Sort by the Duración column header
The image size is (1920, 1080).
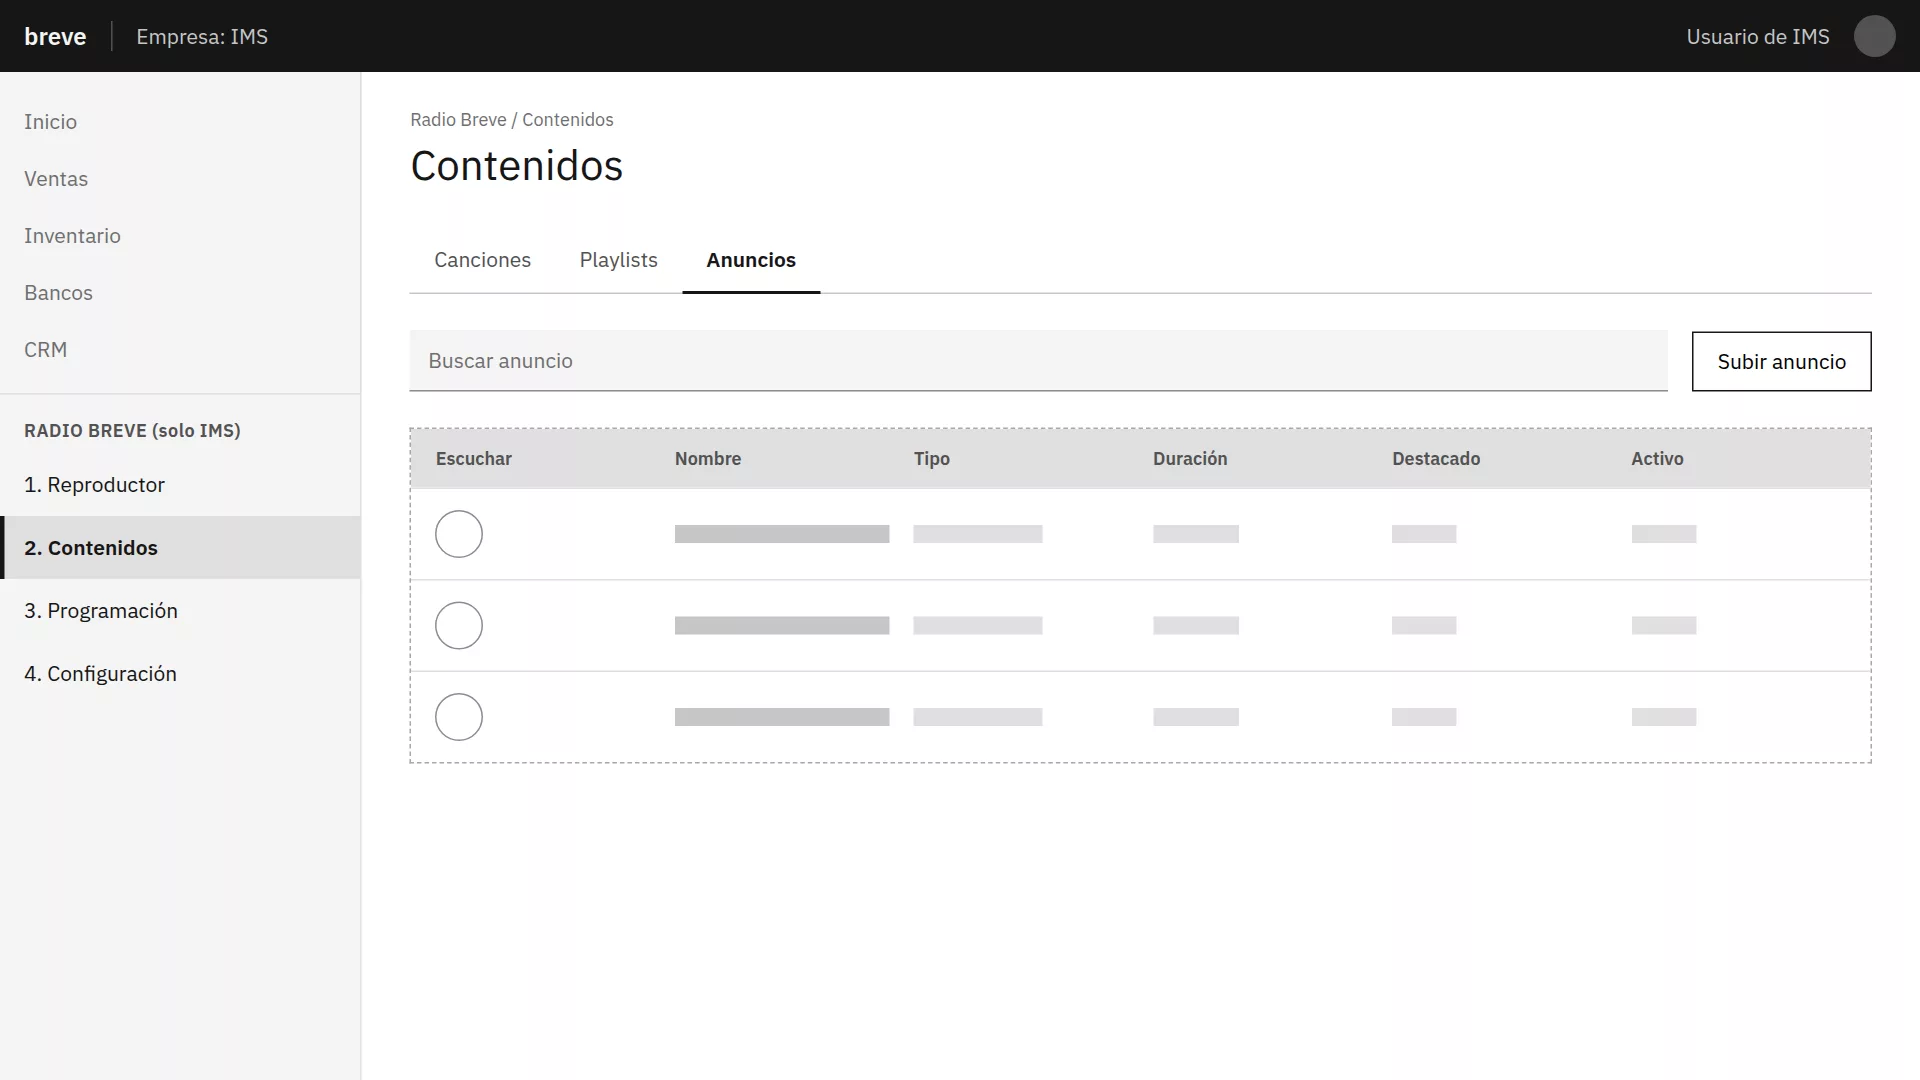[1190, 459]
